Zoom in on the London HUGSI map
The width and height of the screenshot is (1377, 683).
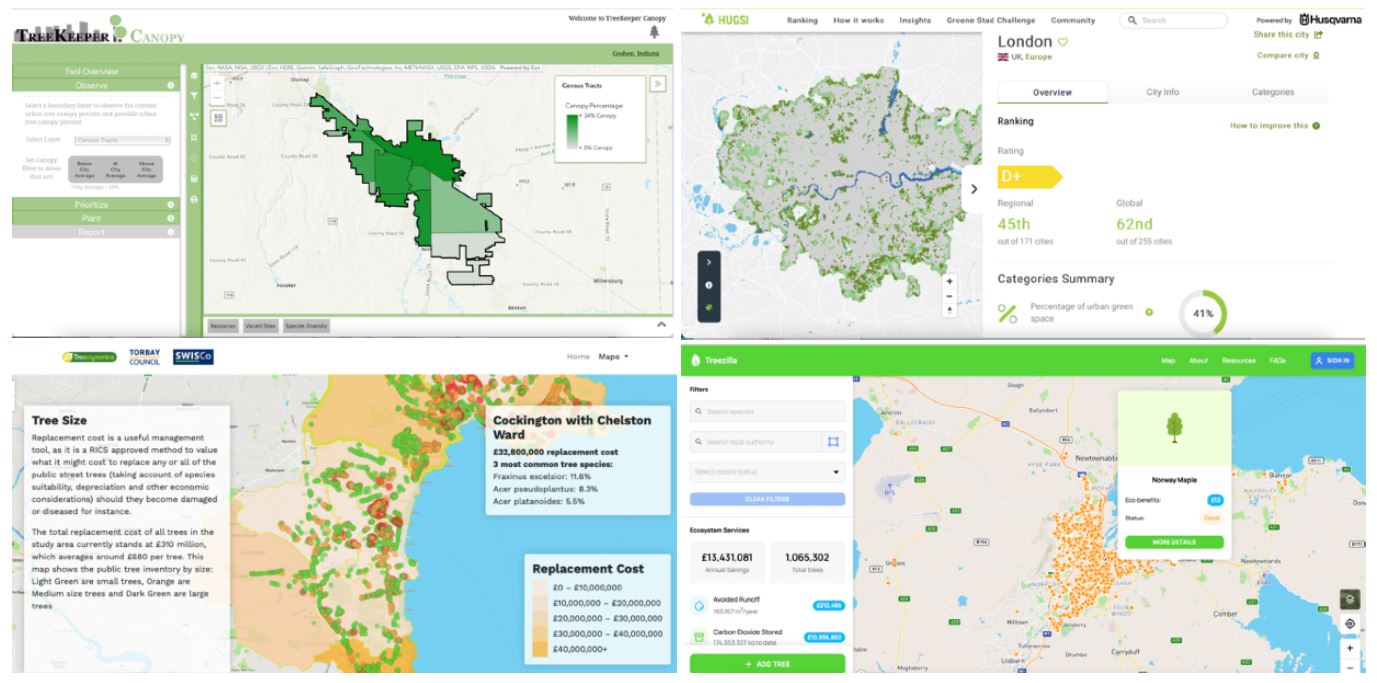coord(949,281)
